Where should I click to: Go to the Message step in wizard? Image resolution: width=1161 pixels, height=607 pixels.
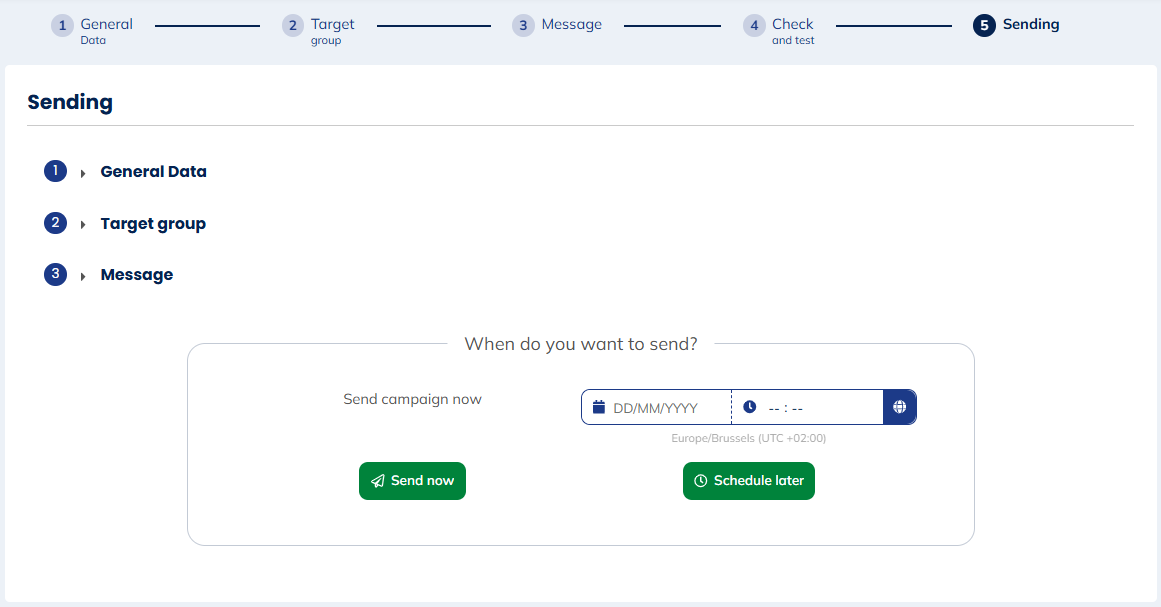coord(571,24)
